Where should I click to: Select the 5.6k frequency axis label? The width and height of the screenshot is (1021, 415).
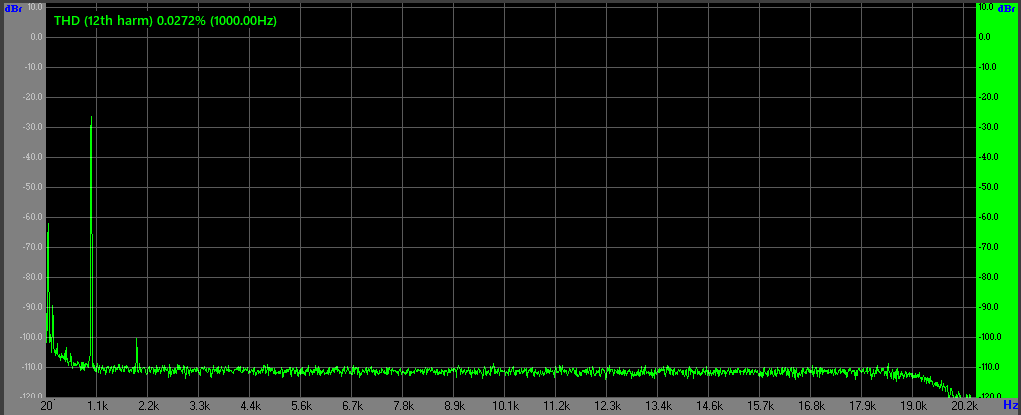[301, 407]
